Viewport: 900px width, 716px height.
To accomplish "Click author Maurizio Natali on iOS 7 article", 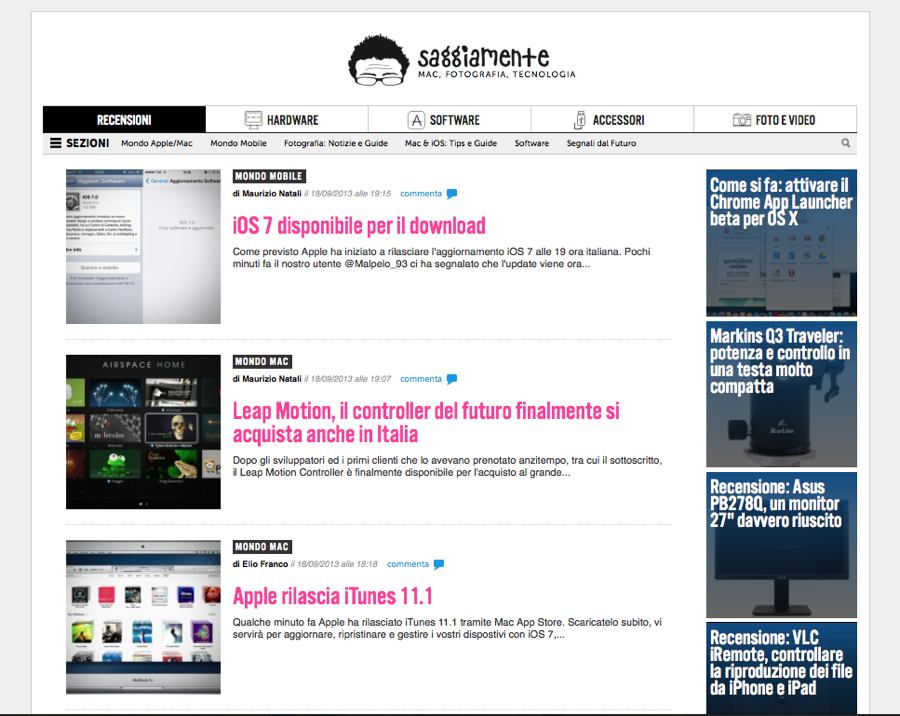I will click(x=271, y=194).
